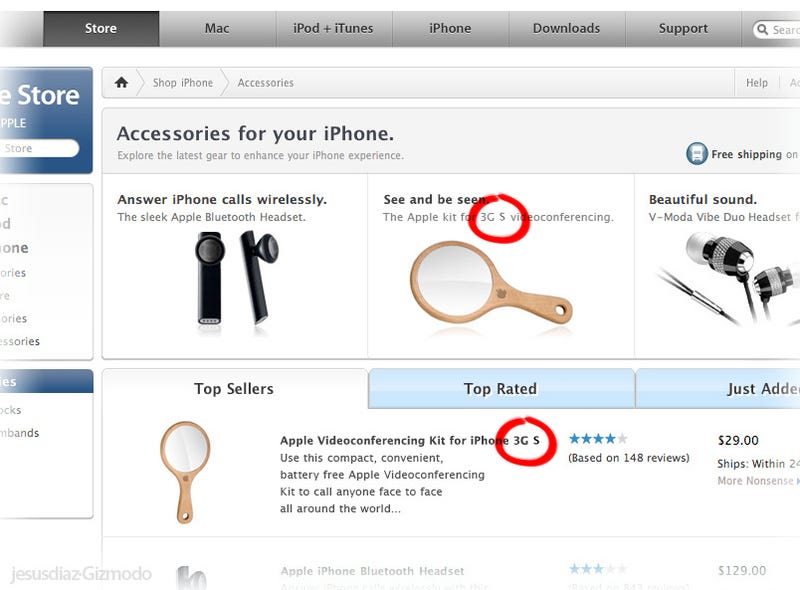800x590 pixels.
Task: Click the search magnifier icon
Action: [x=762, y=29]
